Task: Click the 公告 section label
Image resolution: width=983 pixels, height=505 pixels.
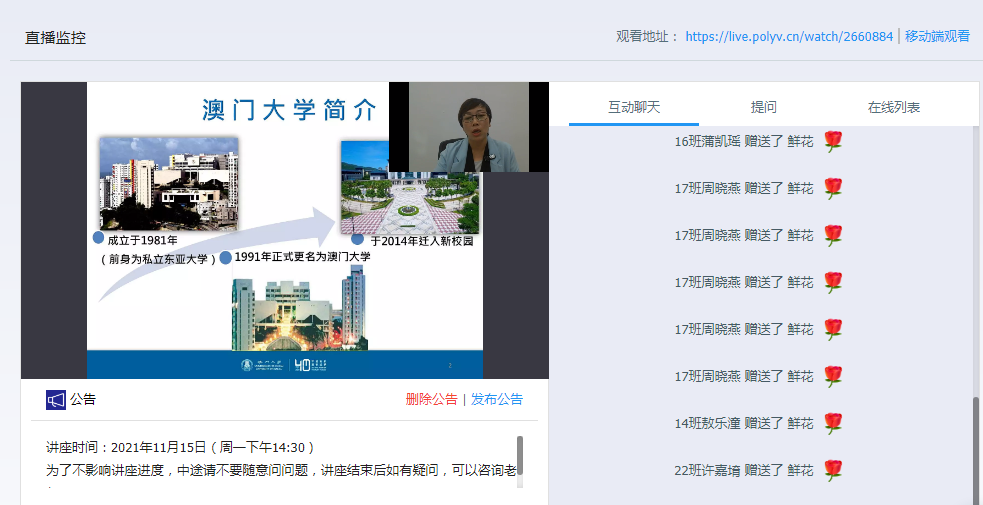Action: (83, 400)
